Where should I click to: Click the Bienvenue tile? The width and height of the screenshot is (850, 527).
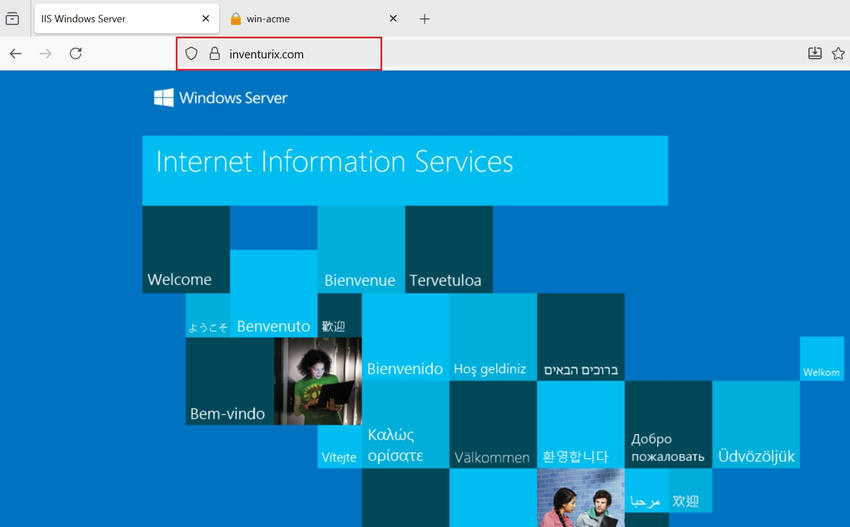(x=361, y=249)
